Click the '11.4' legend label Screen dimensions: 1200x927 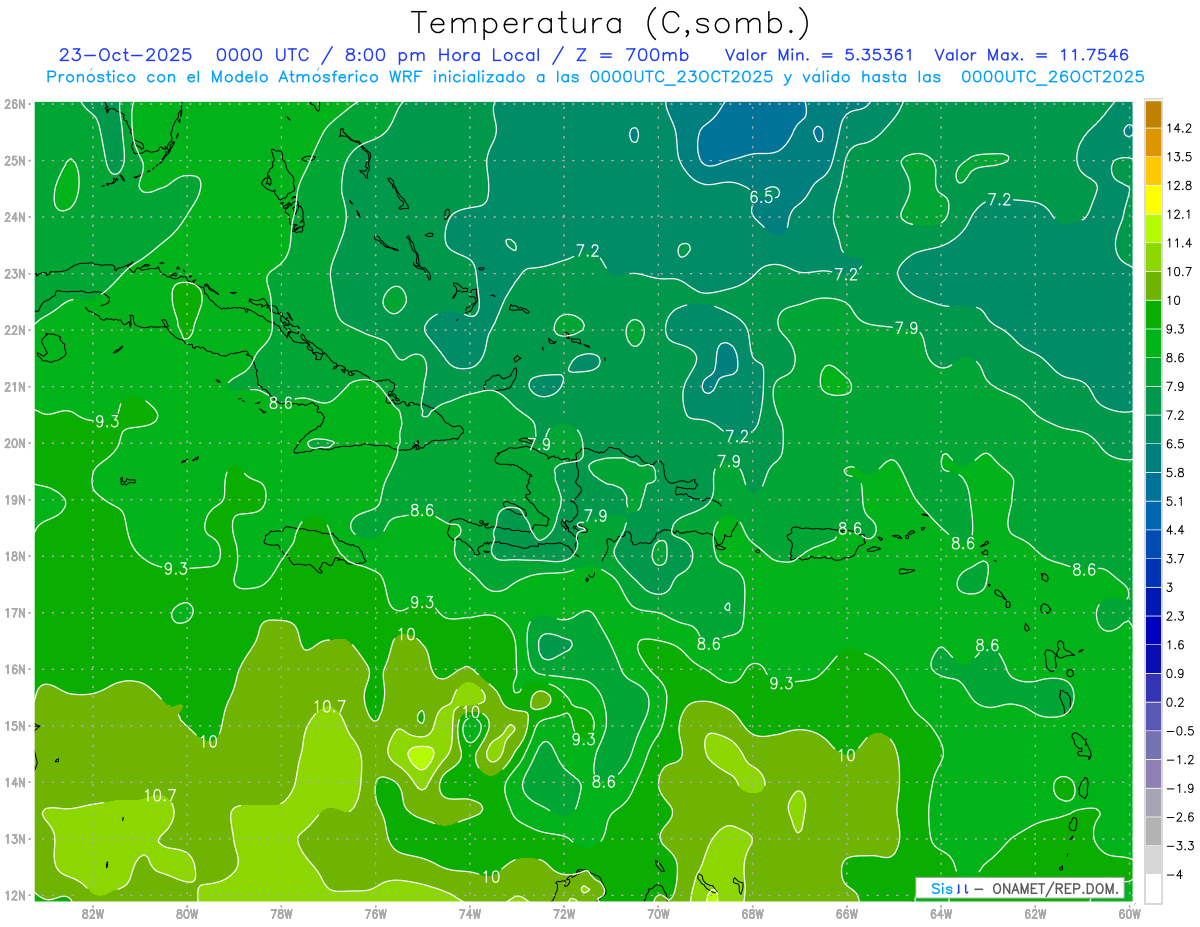tap(1178, 243)
